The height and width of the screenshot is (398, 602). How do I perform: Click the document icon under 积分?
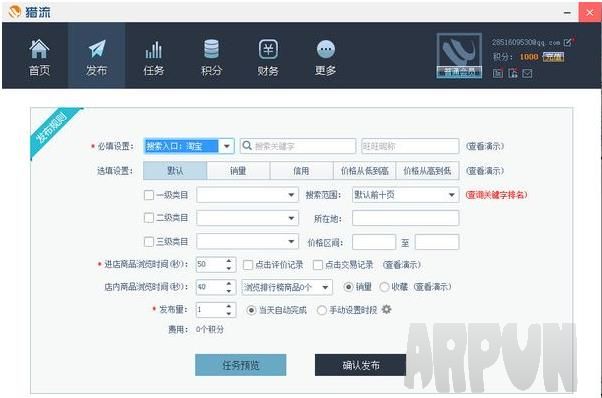513,73
